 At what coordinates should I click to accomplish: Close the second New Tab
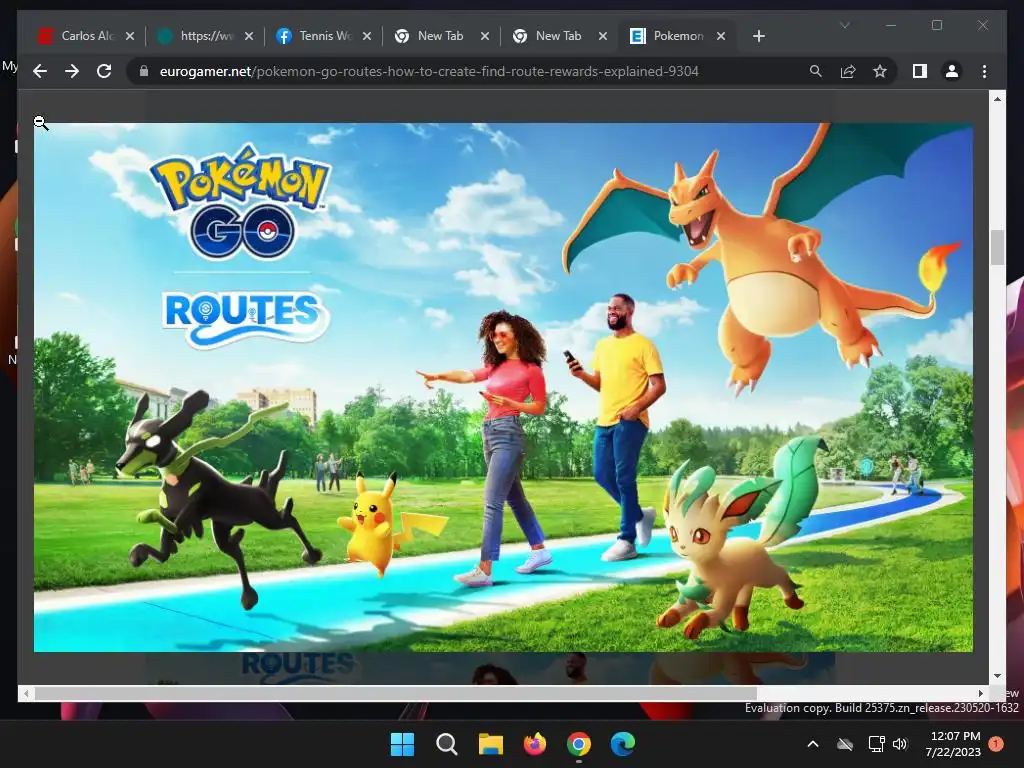click(603, 36)
